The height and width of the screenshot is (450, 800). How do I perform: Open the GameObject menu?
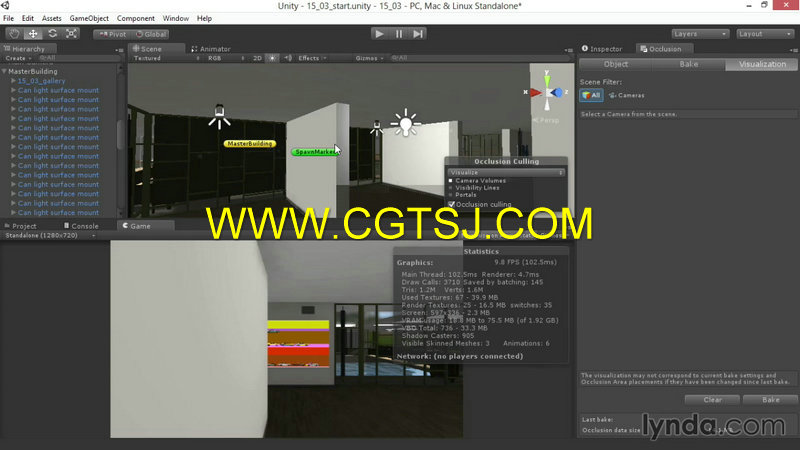pos(89,18)
